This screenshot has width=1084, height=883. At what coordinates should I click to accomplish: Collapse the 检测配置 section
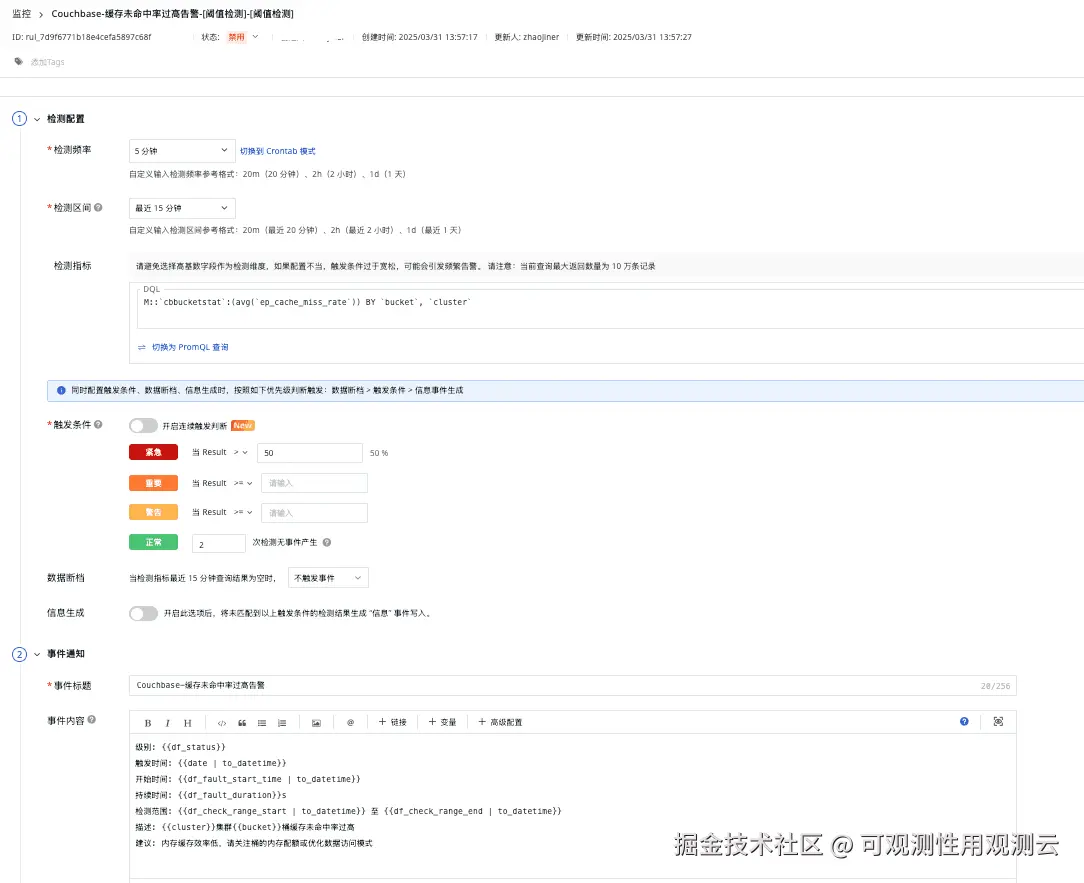pos(37,119)
